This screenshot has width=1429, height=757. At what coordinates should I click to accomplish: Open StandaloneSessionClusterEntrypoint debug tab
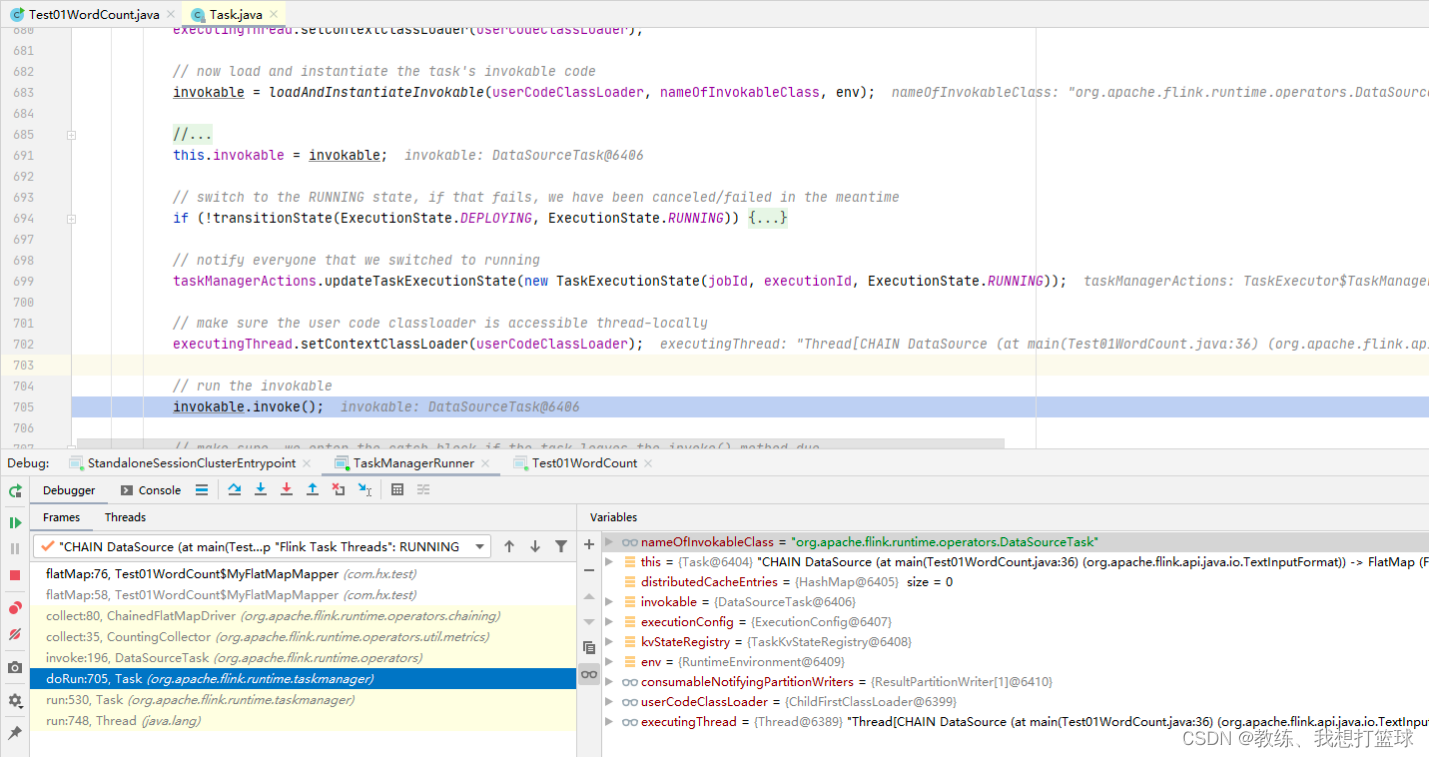point(192,463)
